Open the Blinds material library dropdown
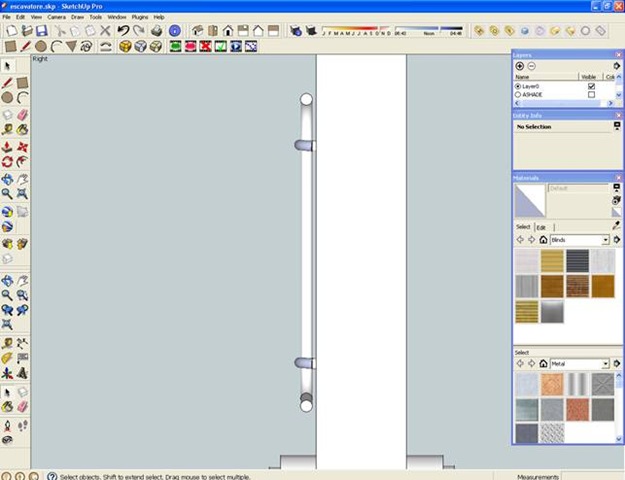Image resolution: width=625 pixels, height=480 pixels. click(x=605, y=240)
